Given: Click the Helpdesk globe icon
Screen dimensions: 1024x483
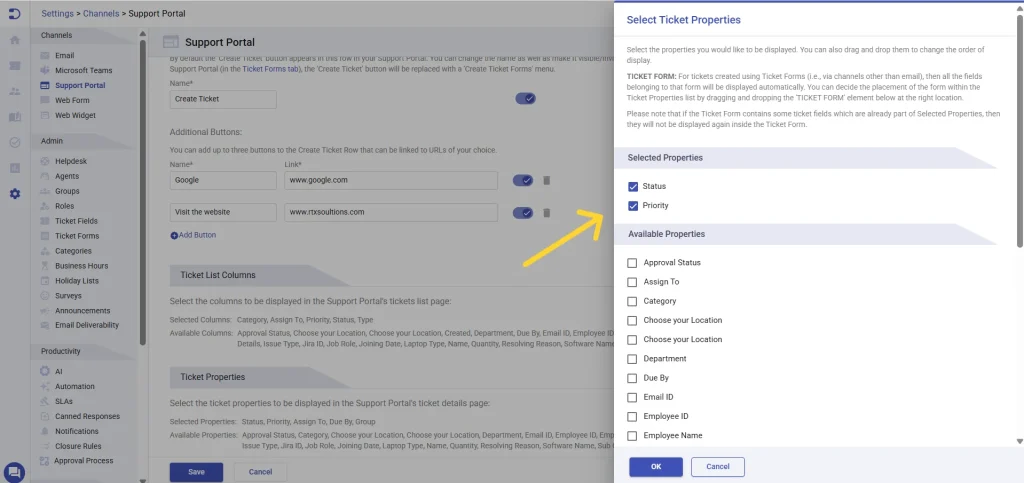Looking at the screenshot, I should tap(44, 161).
